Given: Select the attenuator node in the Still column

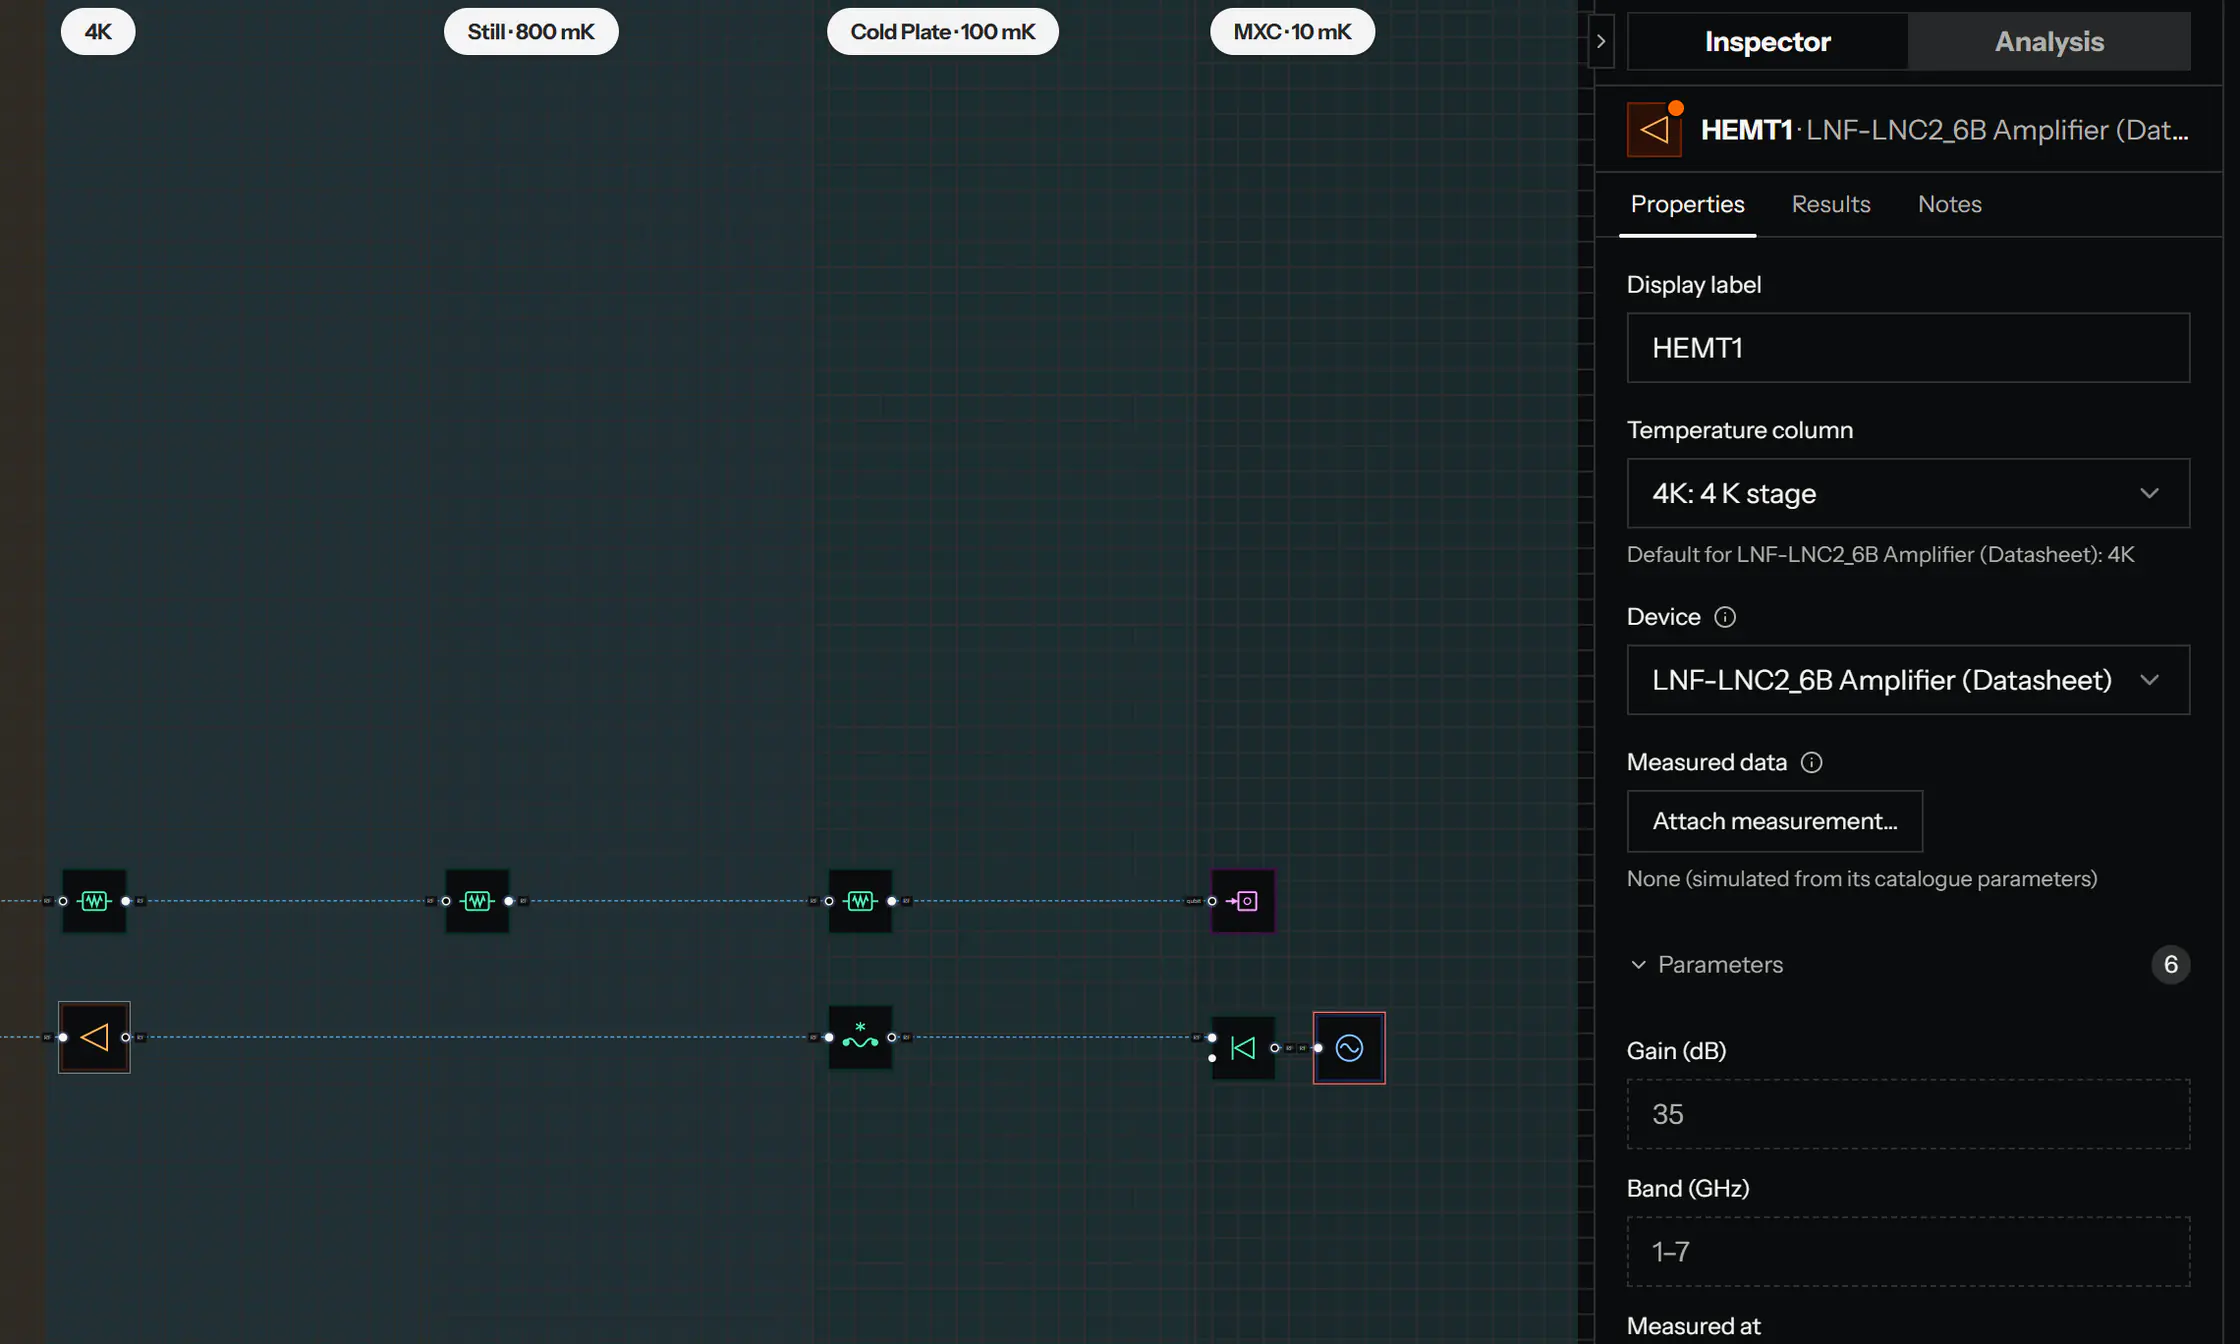Looking at the screenshot, I should point(477,901).
